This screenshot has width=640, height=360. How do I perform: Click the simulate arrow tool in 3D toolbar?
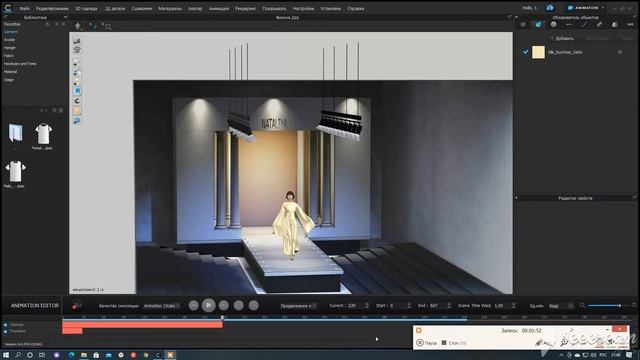78,27
